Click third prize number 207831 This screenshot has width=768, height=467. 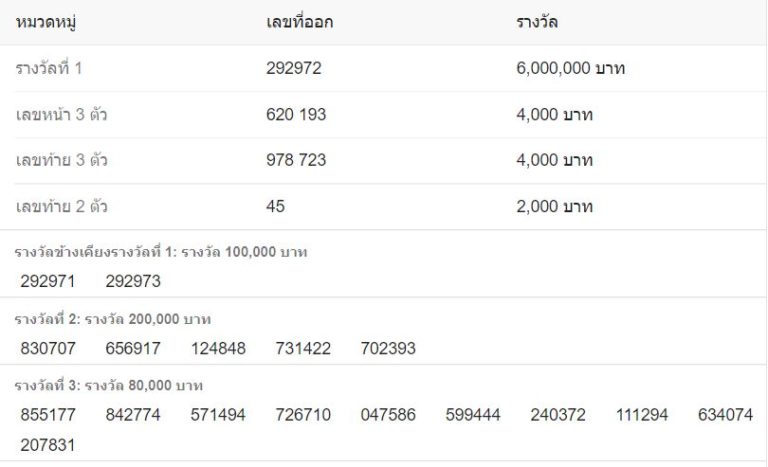tap(48, 445)
